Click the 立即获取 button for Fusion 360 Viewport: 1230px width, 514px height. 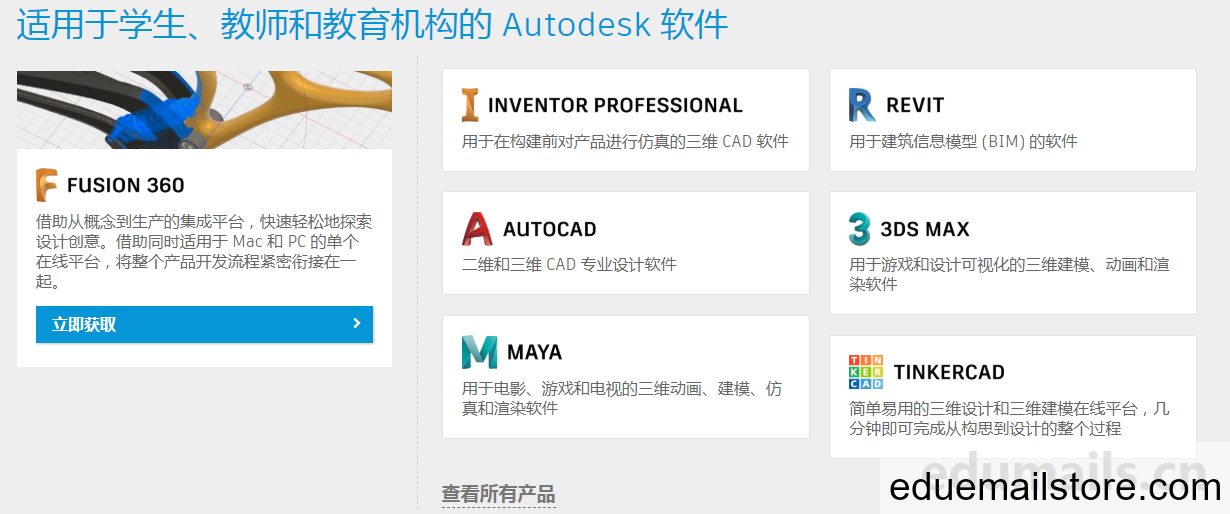(x=204, y=324)
